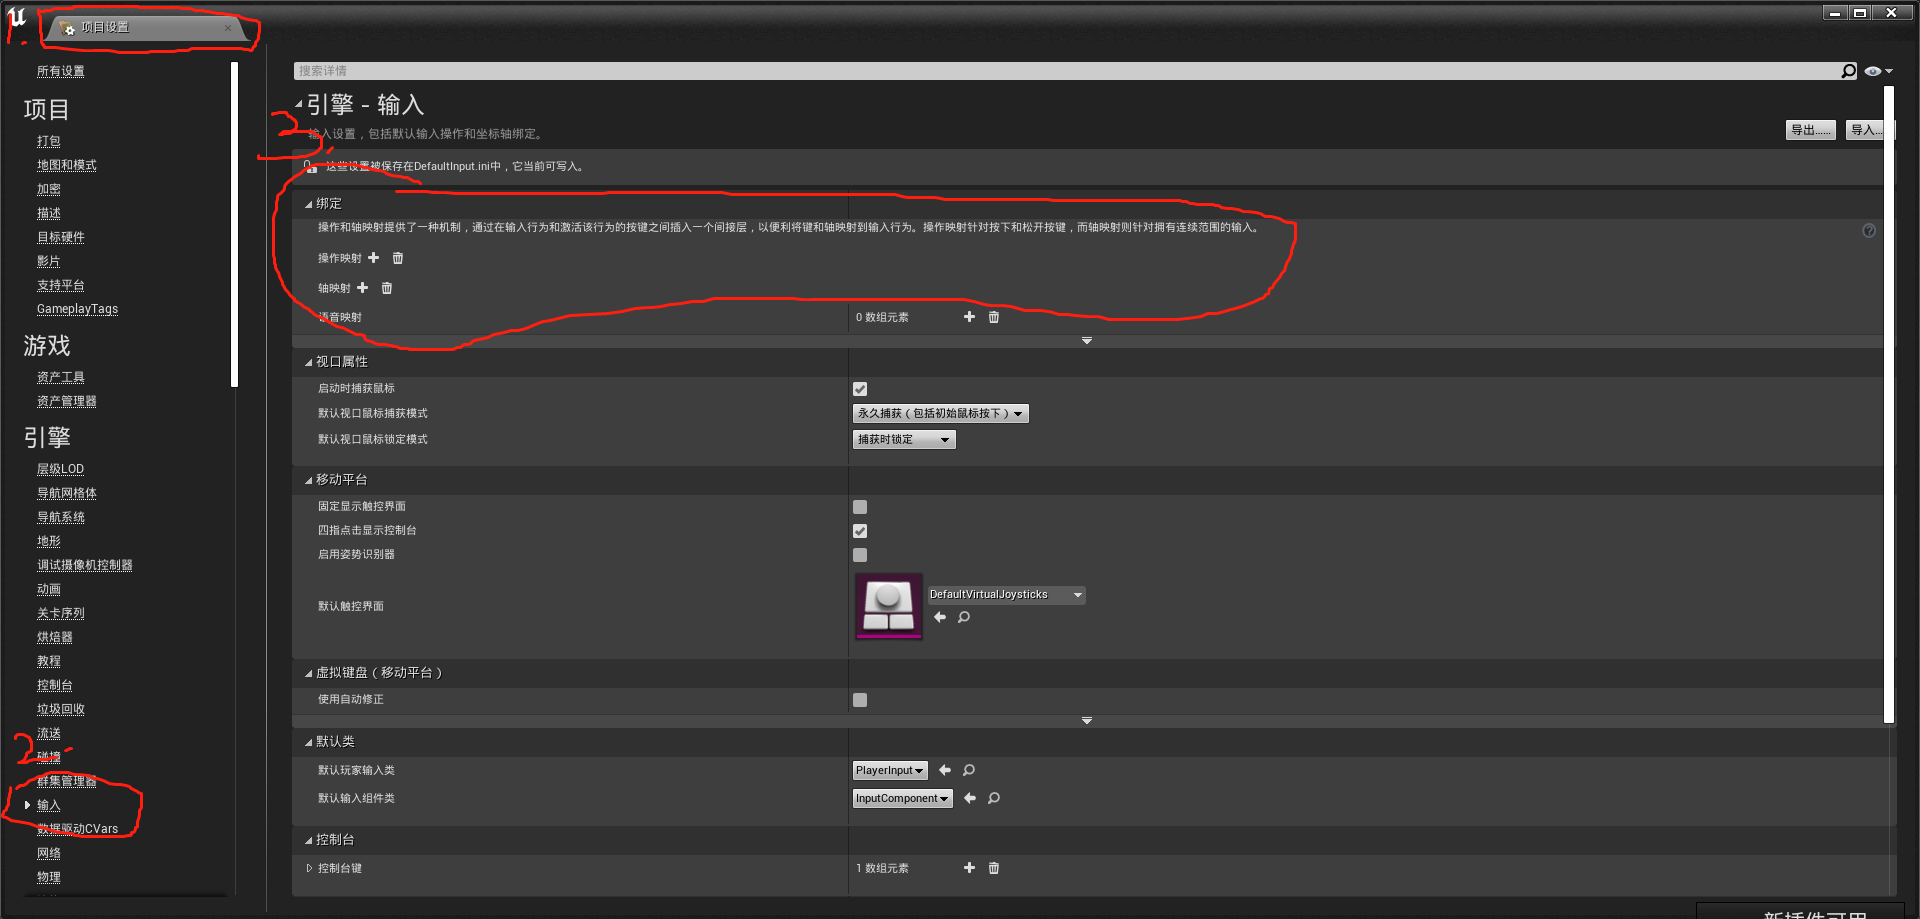Show advanced options under 虚拟键盘 section
Screen dimensions: 1920x919
pyautogui.click(x=1087, y=721)
